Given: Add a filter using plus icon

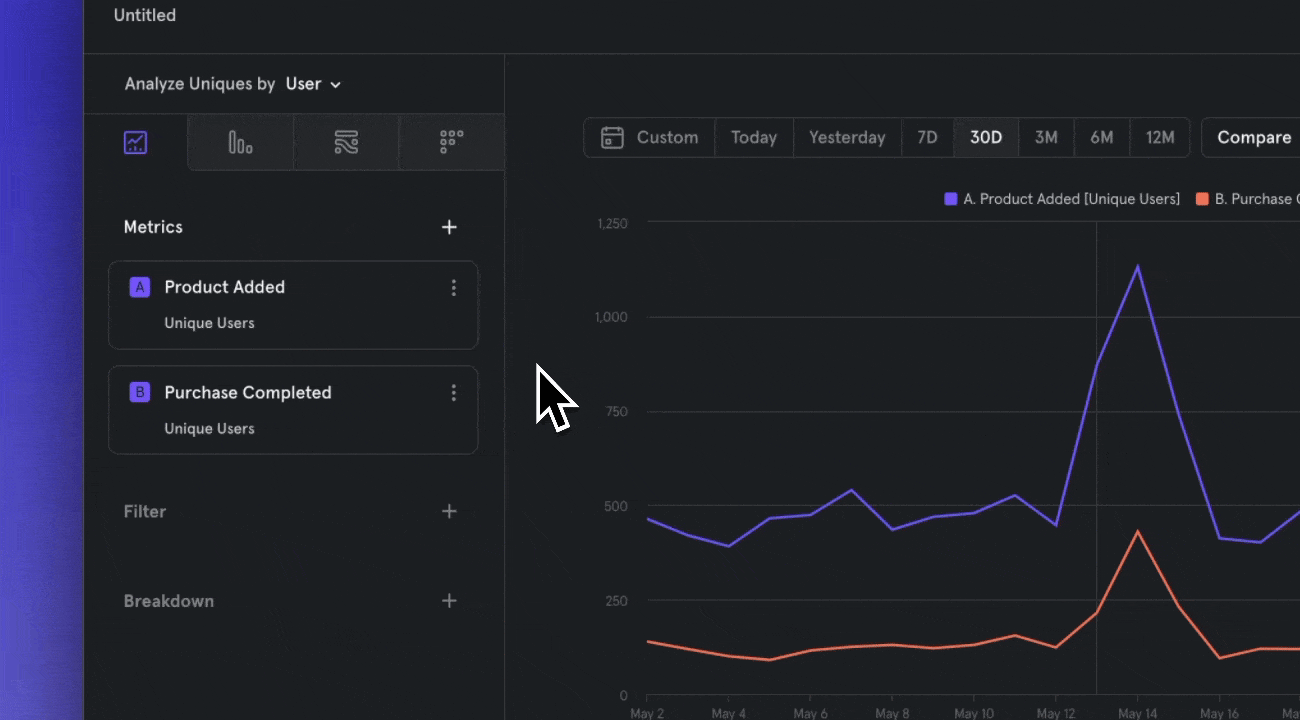Looking at the screenshot, I should tap(449, 511).
